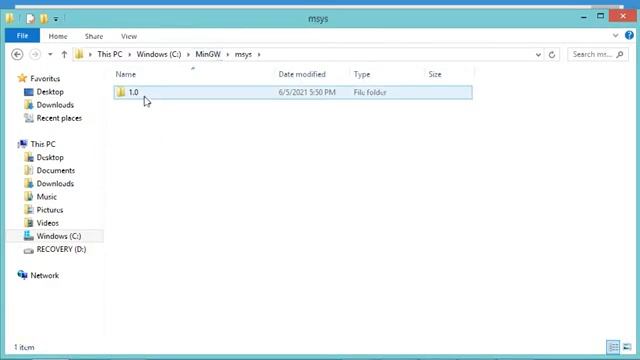This screenshot has height=360, width=640.
Task: Open the View ribbon tab
Action: point(129,36)
